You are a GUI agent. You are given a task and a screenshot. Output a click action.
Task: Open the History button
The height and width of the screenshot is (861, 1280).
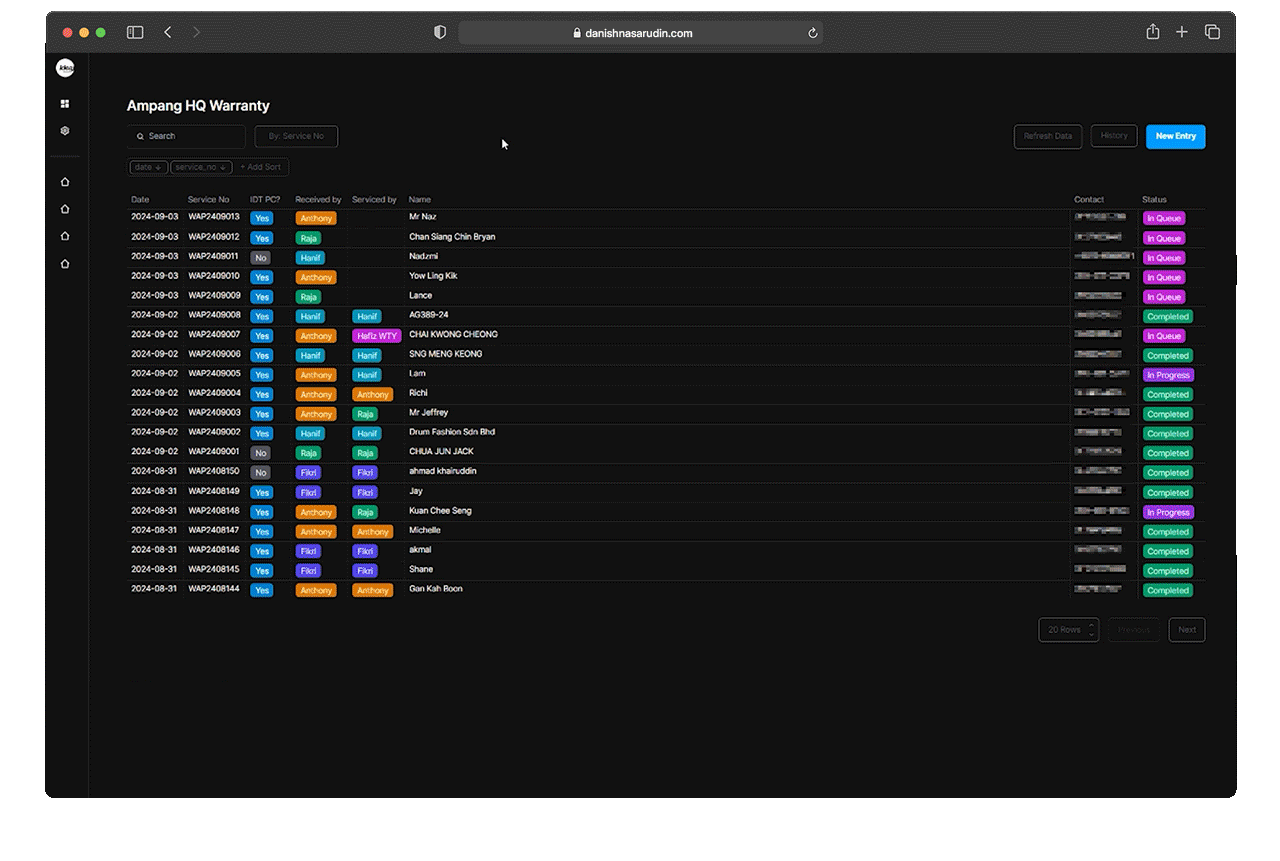1114,136
